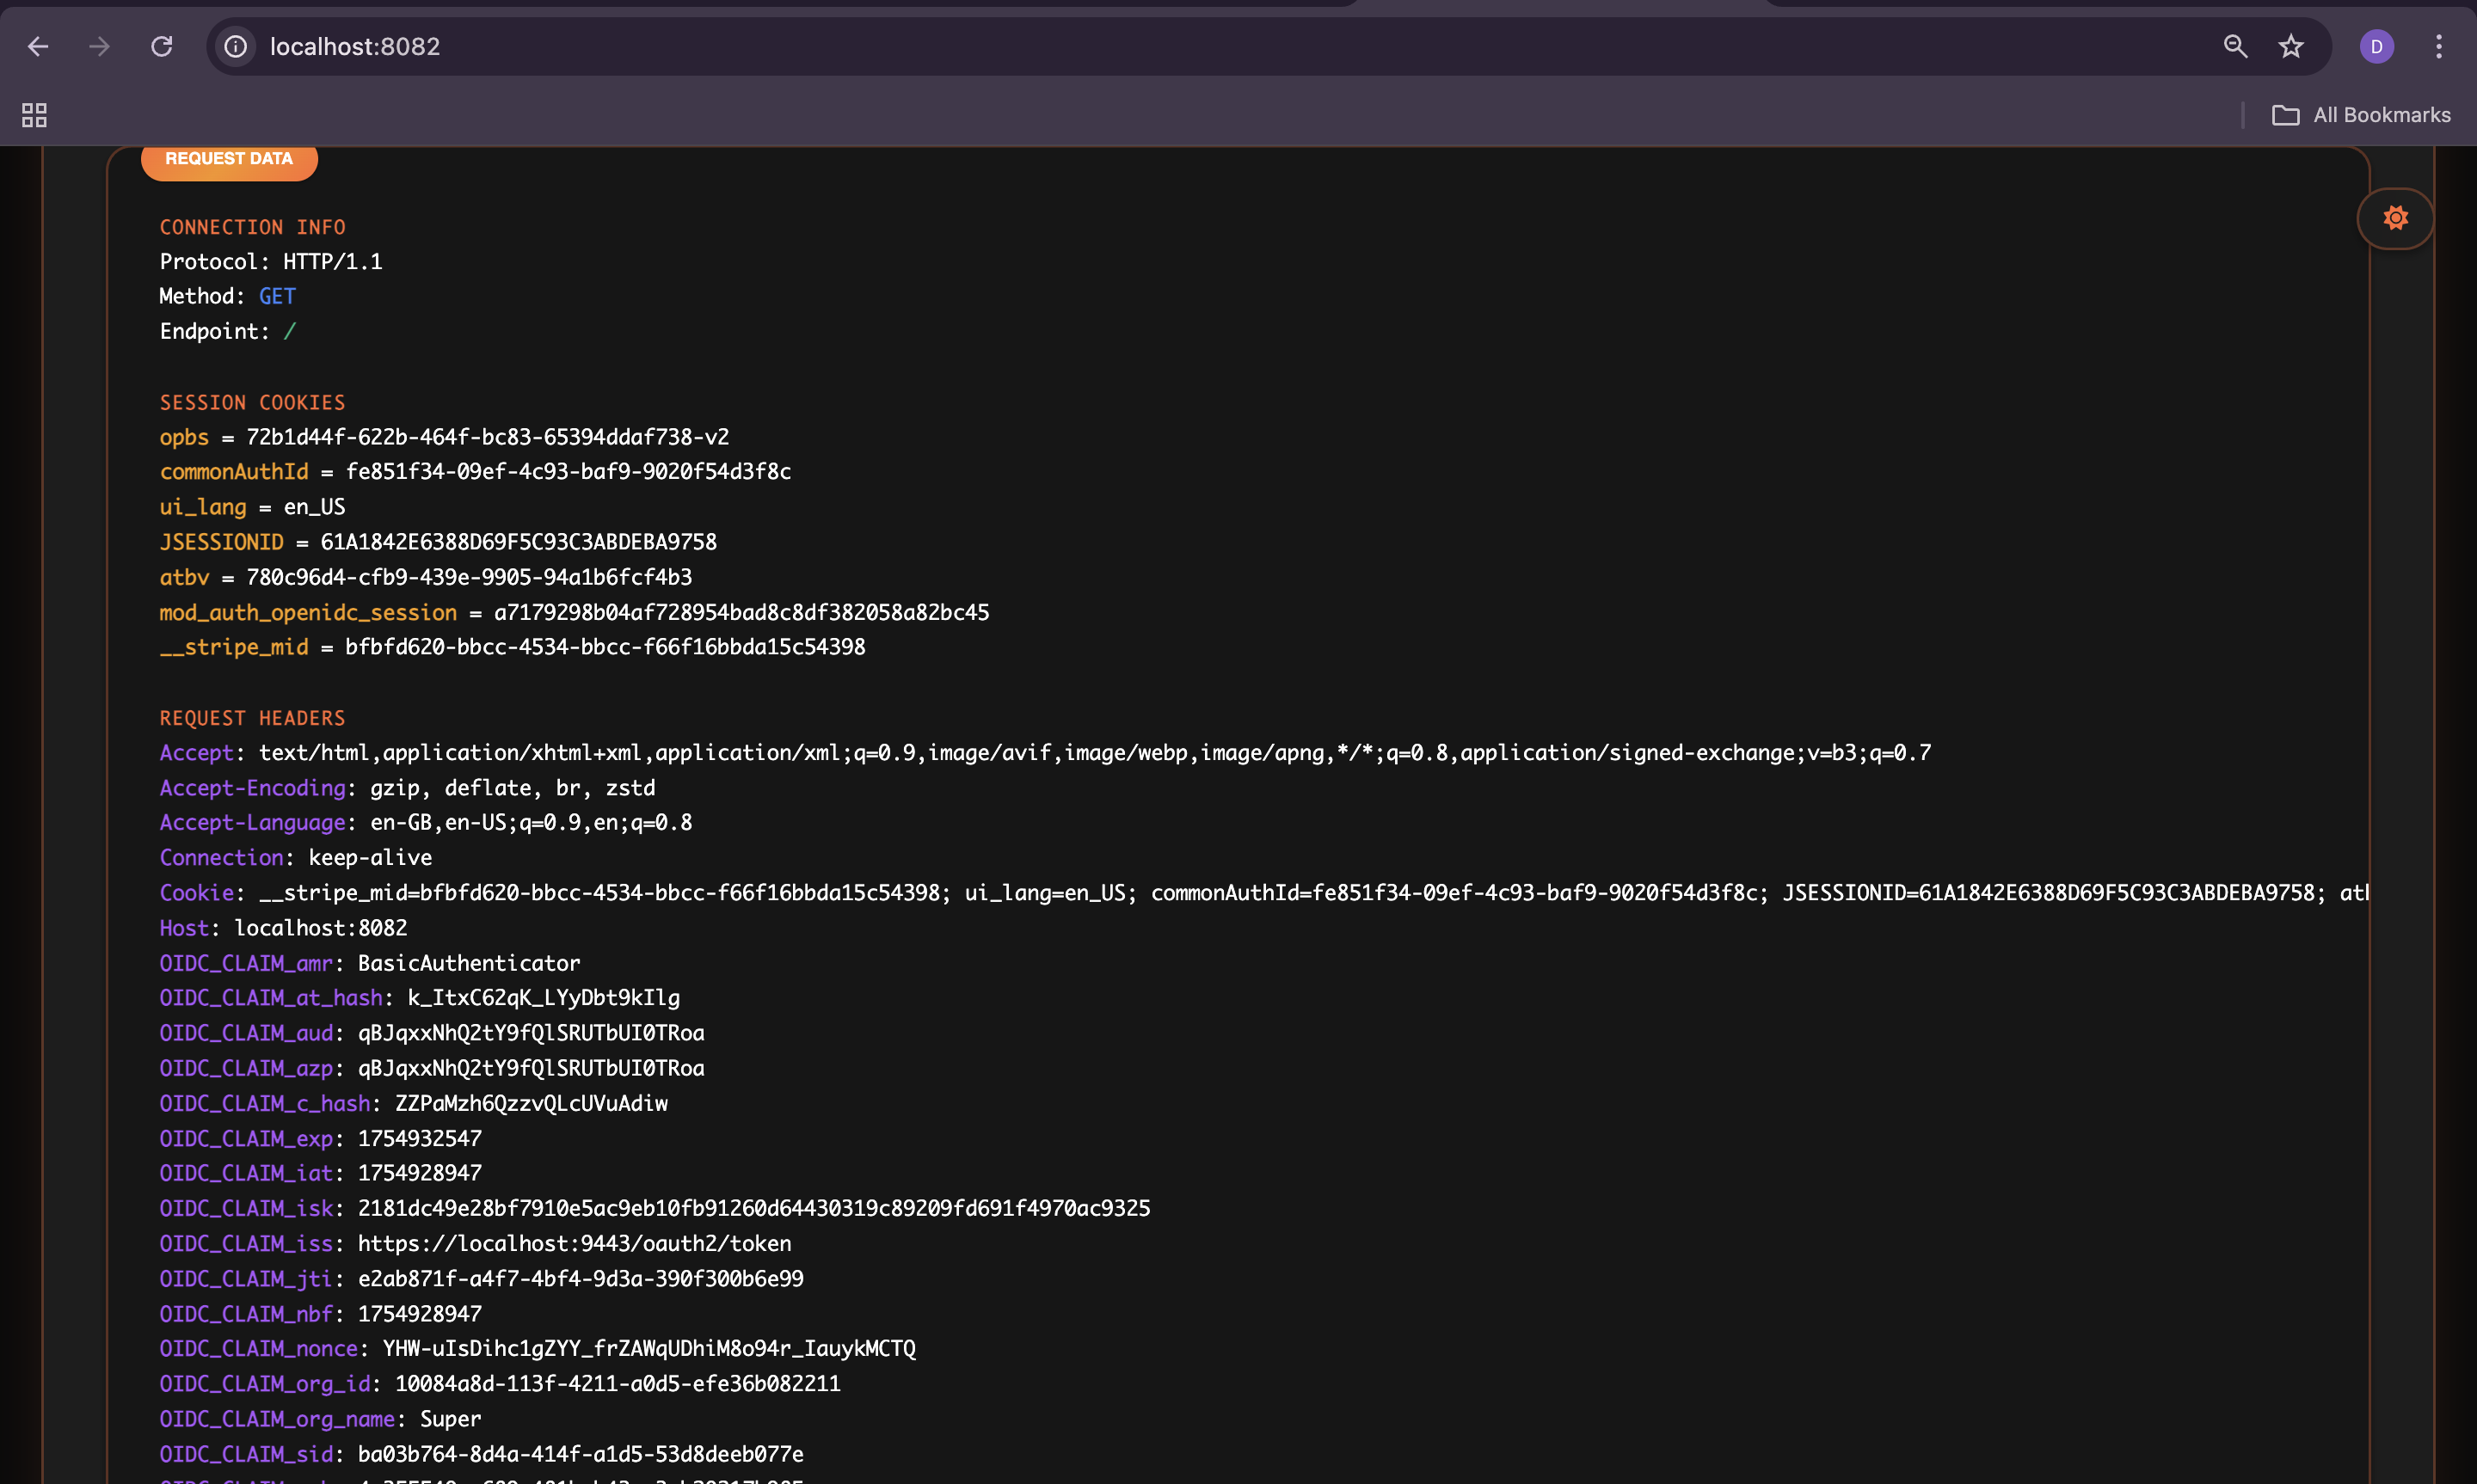Screen dimensions: 2477x1484
Task: Select the OIDC_CLAIM_aud header name
Action: coord(246,1033)
